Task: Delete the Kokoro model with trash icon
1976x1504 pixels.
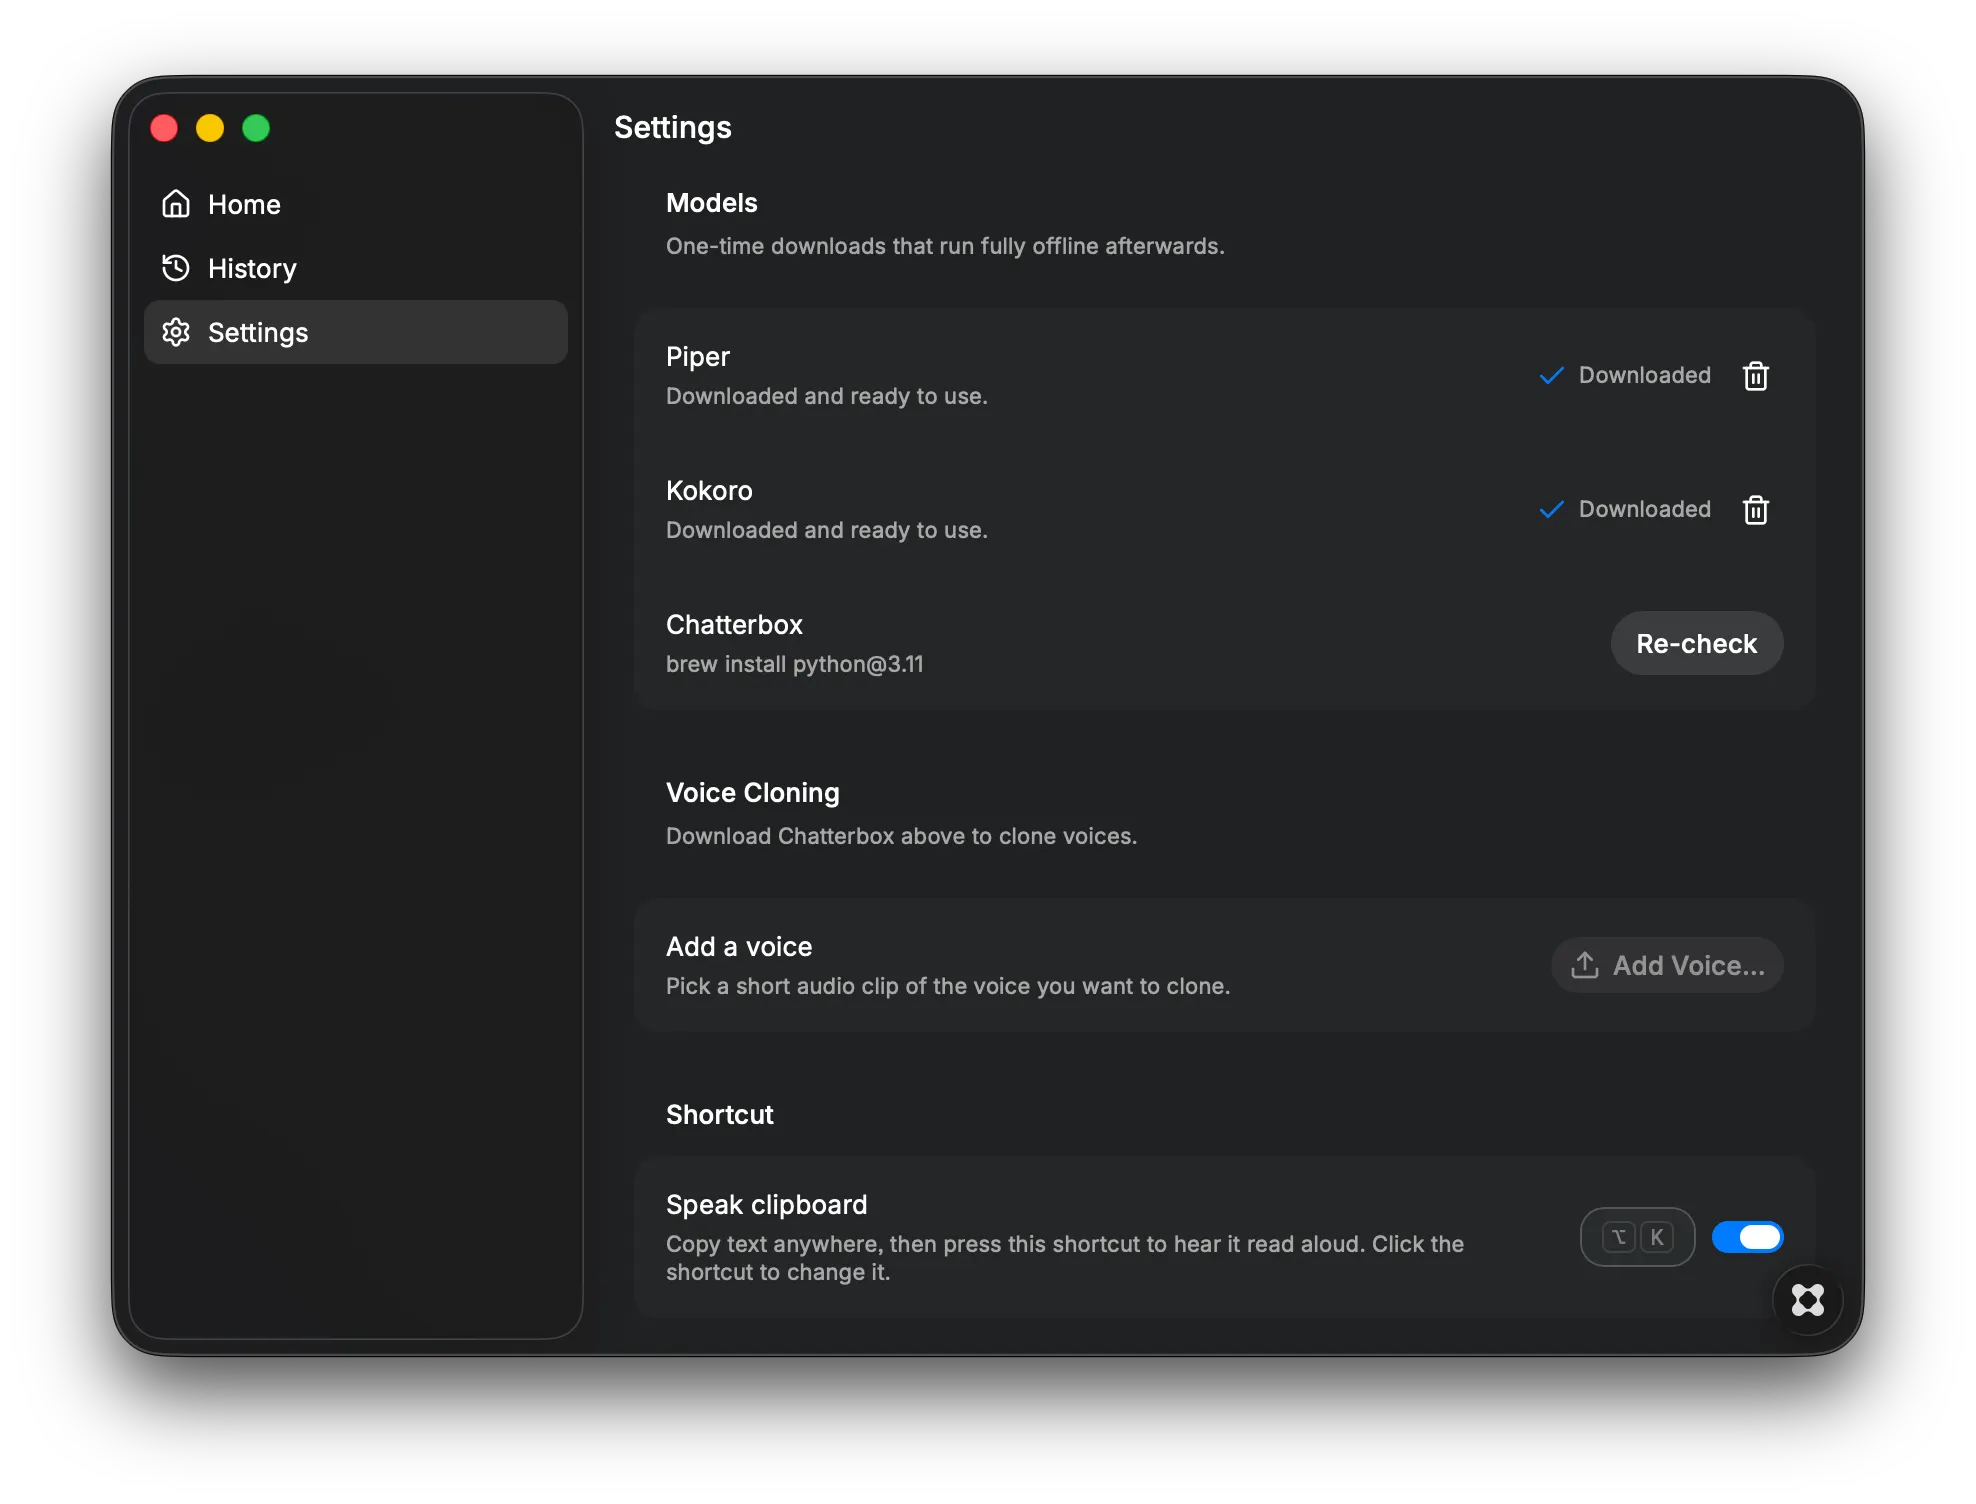Action: 1756,510
